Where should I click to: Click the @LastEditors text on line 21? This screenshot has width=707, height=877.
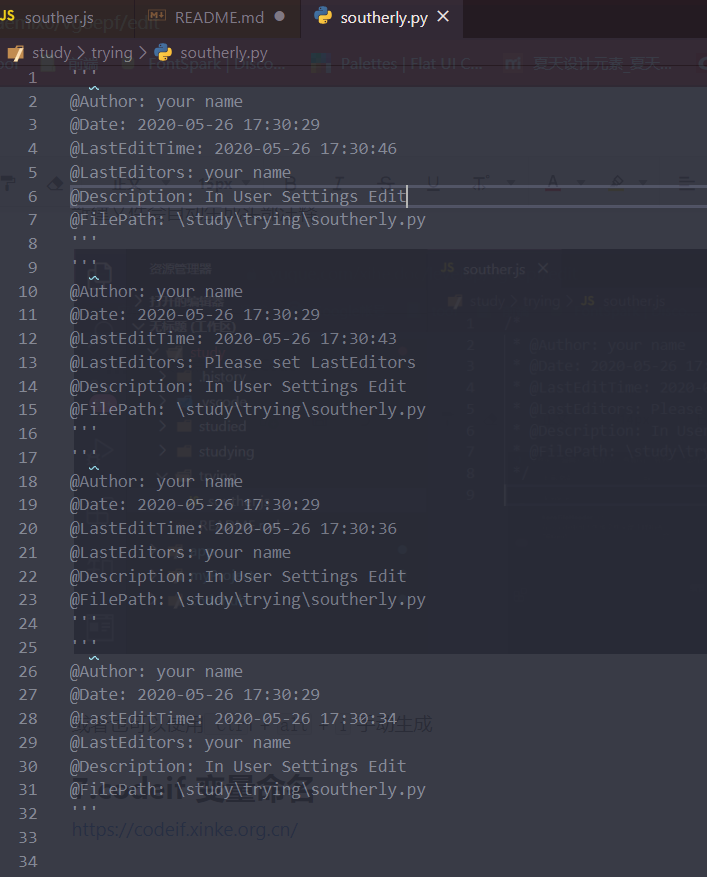pos(180,553)
